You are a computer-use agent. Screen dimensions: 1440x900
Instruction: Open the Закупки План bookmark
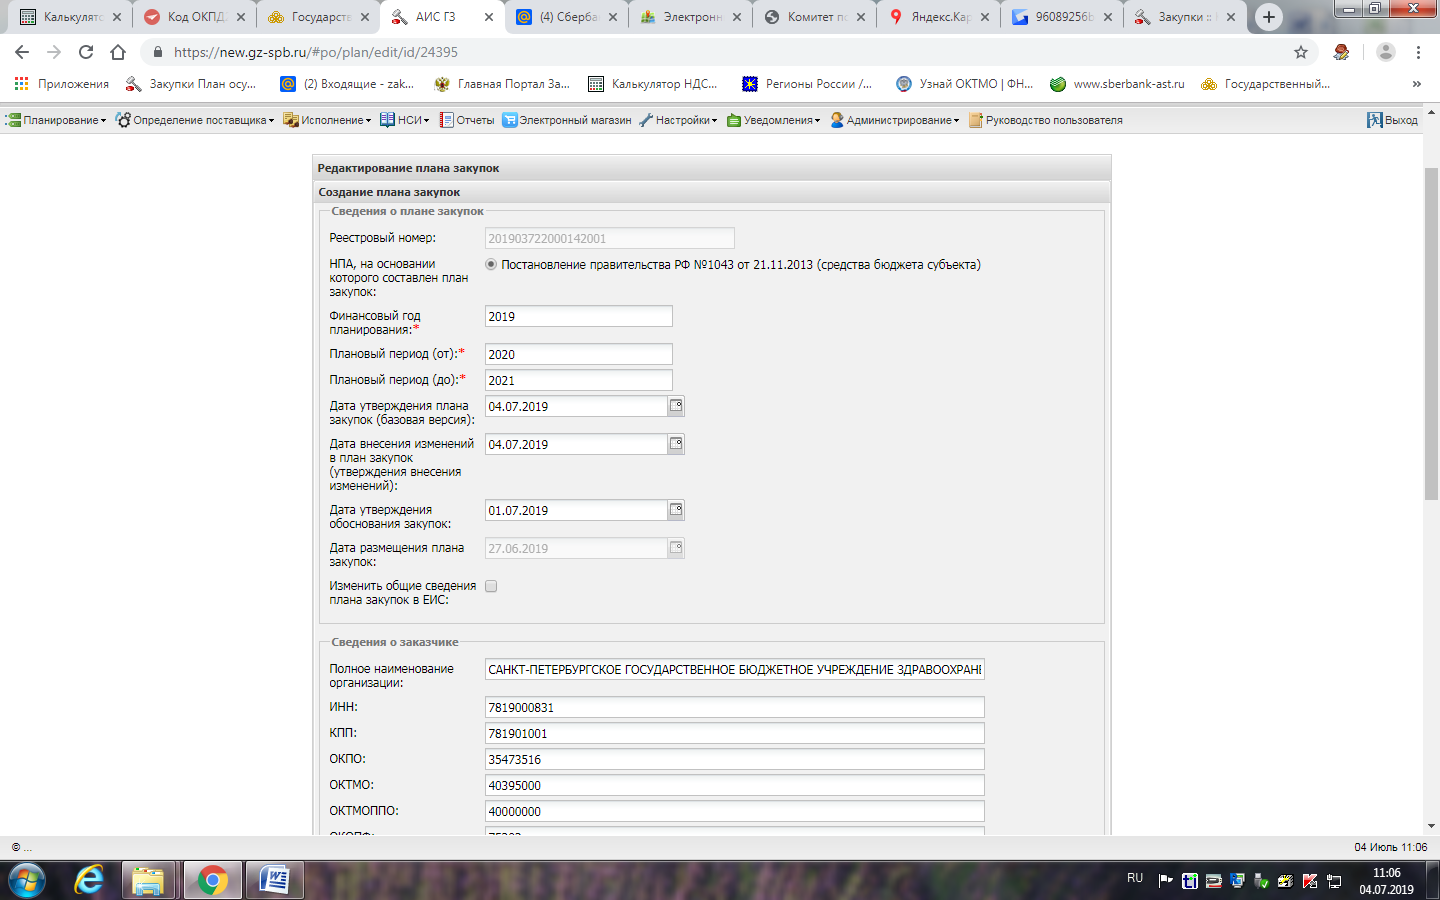point(190,84)
